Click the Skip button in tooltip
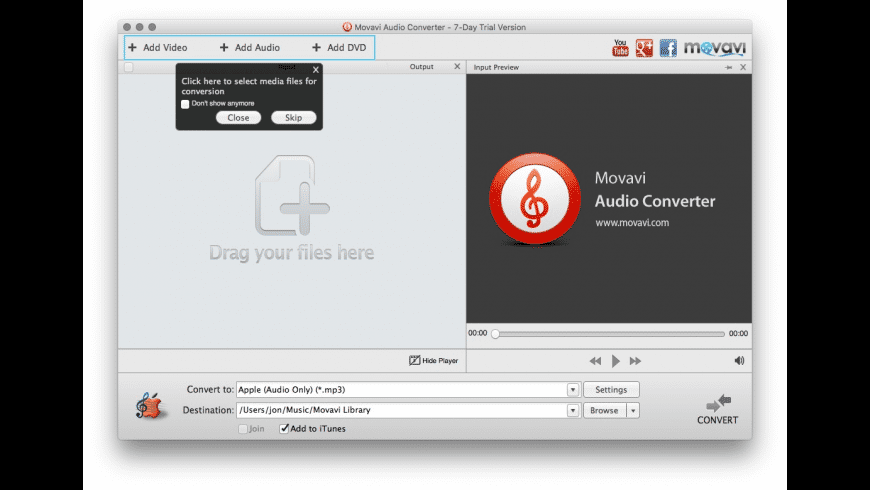Image resolution: width=870 pixels, height=490 pixels. [294, 118]
